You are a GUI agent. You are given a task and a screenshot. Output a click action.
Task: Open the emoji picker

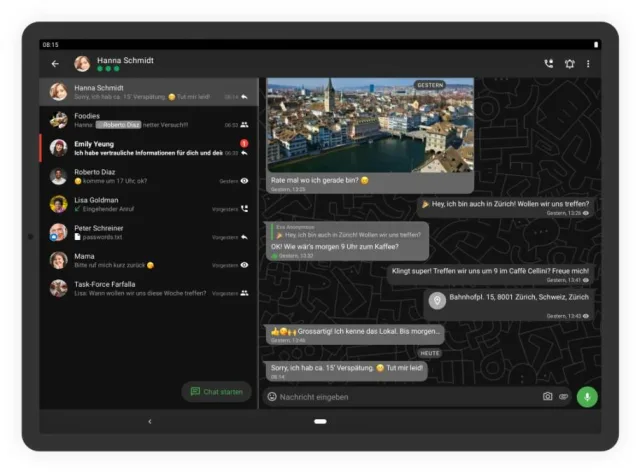pyautogui.click(x=272, y=397)
